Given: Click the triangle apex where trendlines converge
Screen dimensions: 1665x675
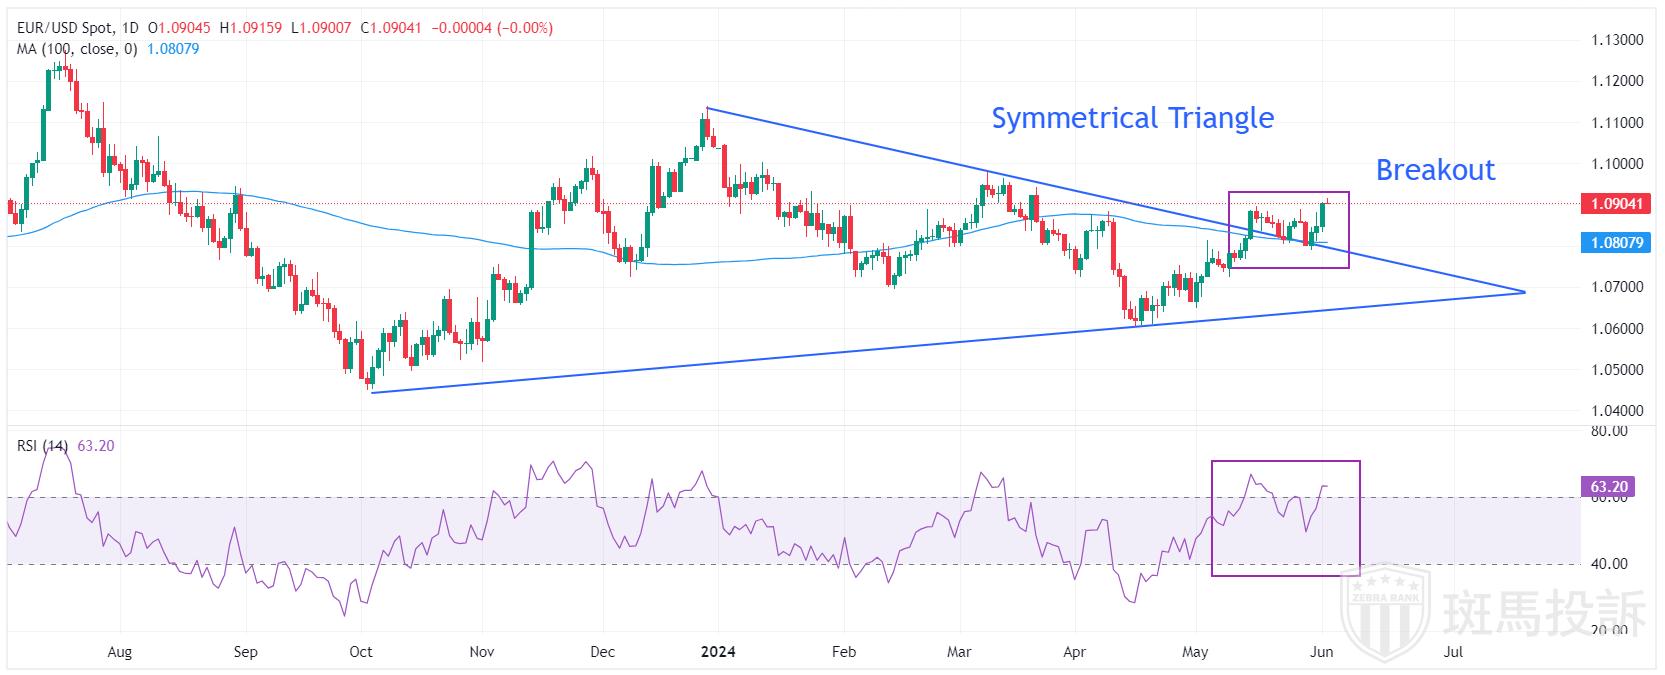Looking at the screenshot, I should [x=1523, y=292].
